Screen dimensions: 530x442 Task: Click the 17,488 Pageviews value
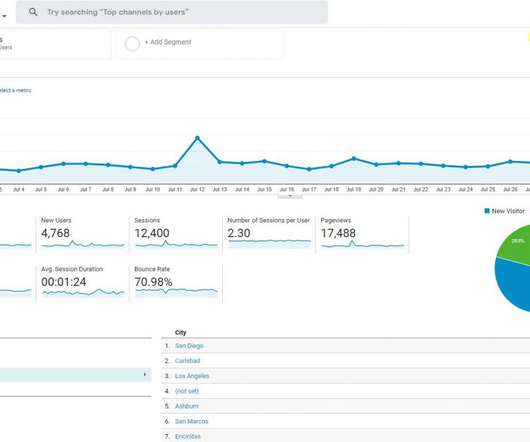(x=338, y=233)
